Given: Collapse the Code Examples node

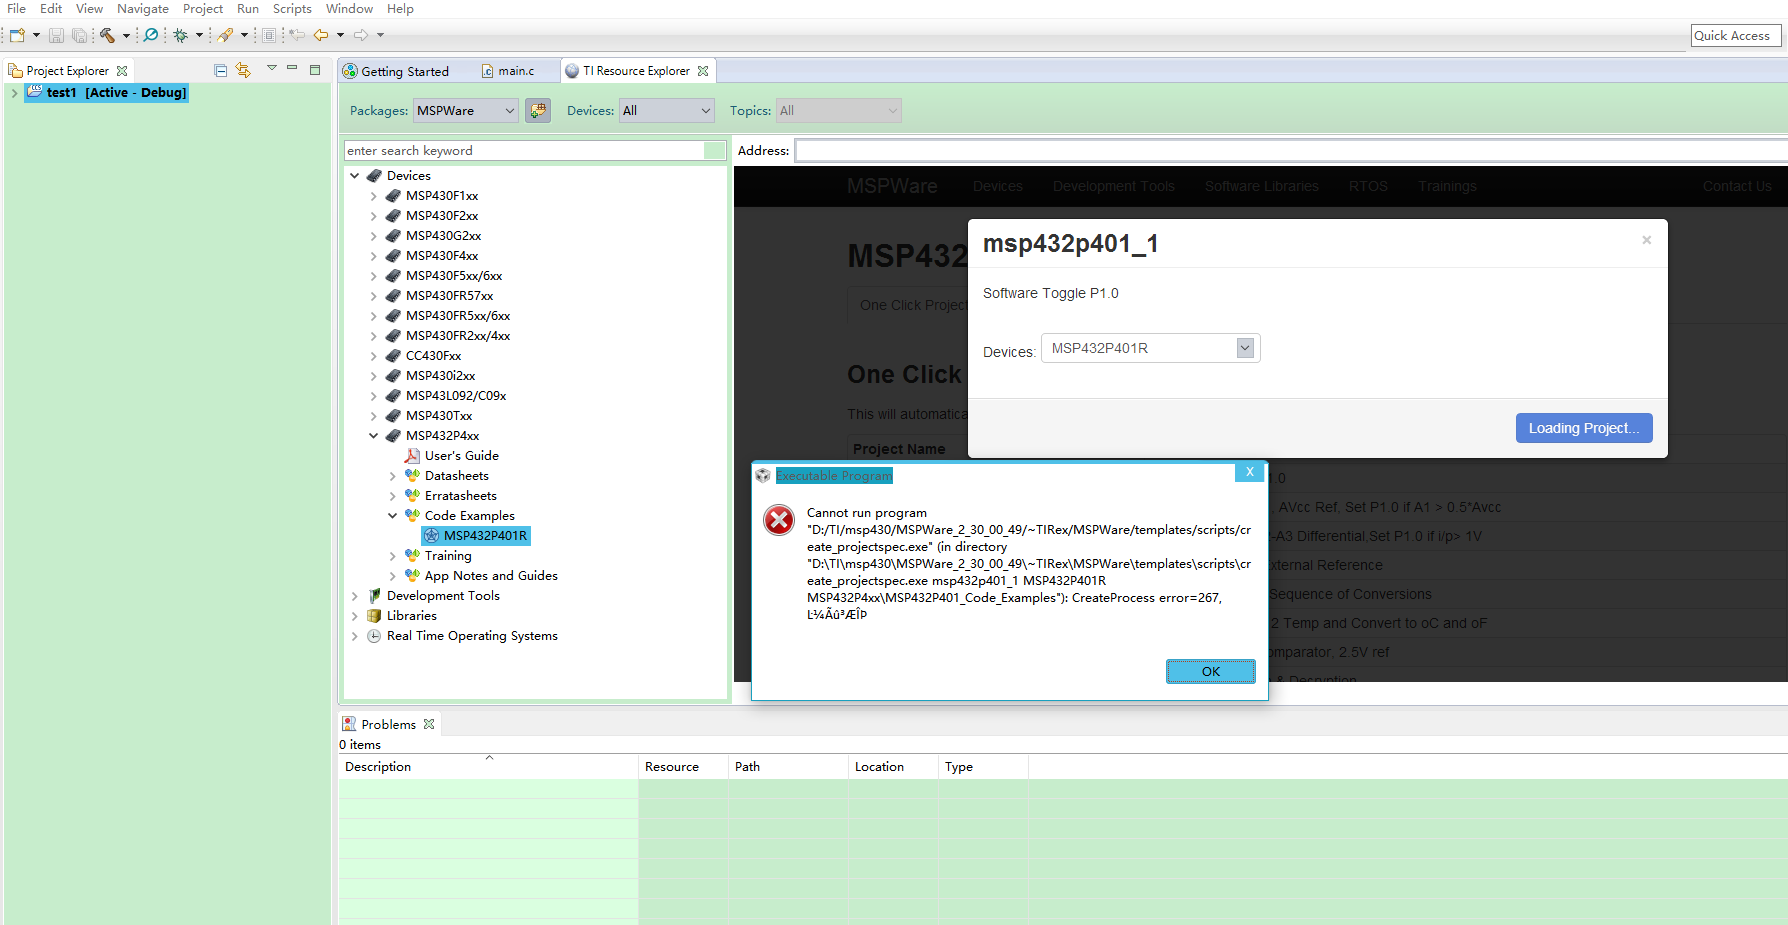Looking at the screenshot, I should tap(393, 516).
